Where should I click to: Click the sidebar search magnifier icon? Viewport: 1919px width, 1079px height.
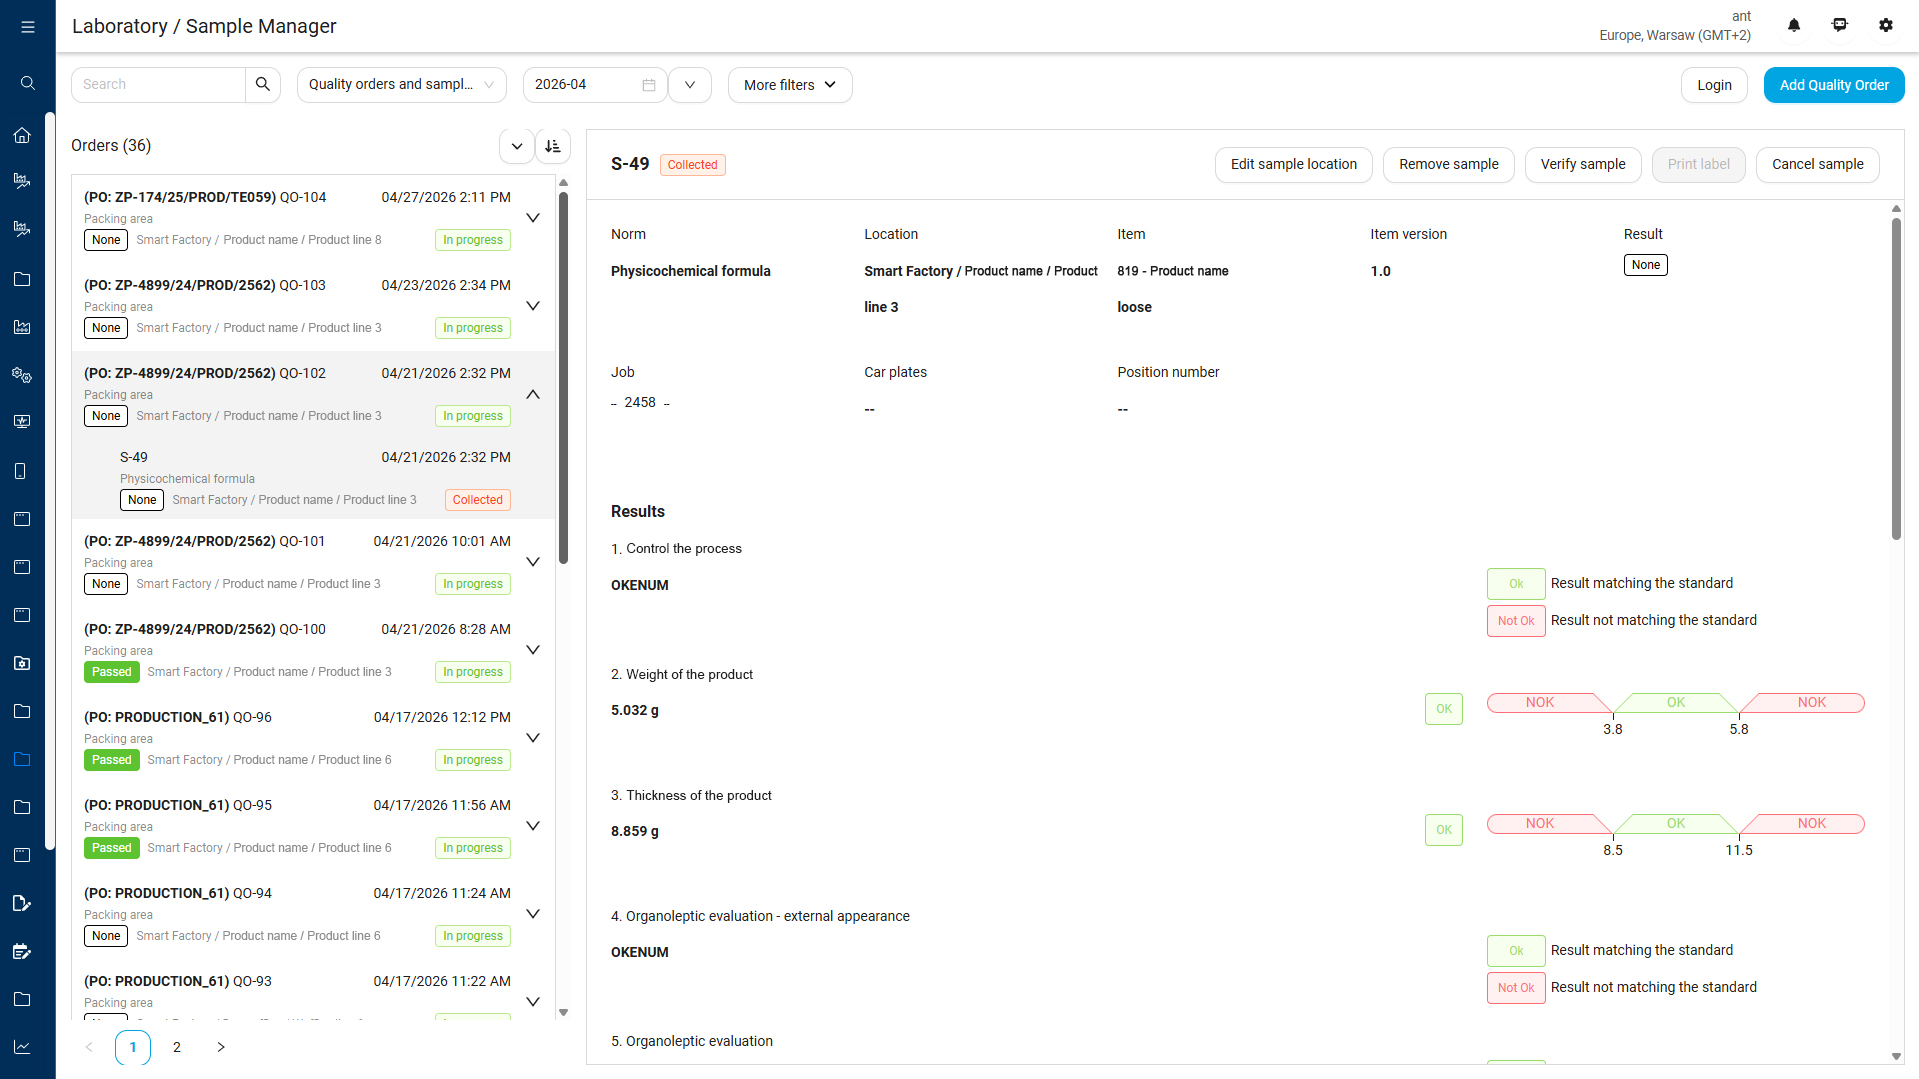click(27, 83)
